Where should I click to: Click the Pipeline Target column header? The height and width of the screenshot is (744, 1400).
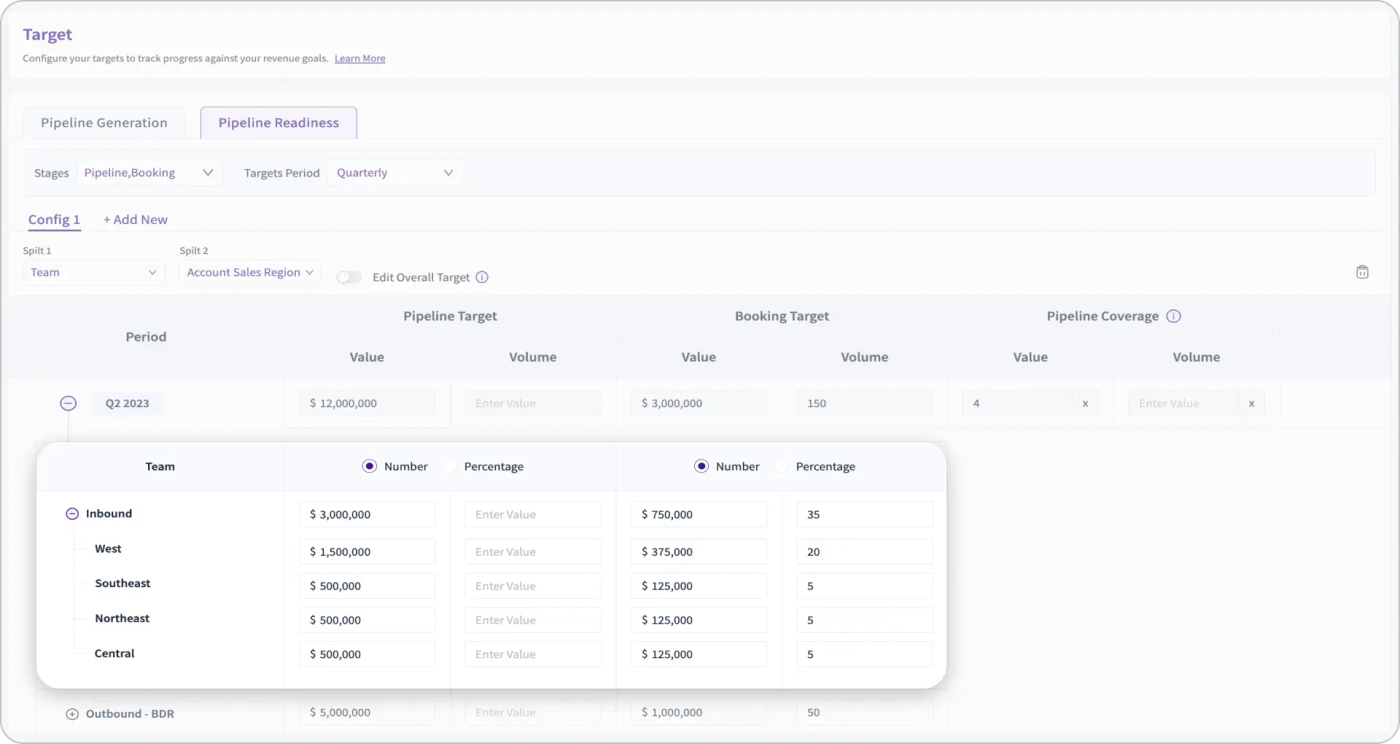coord(450,316)
